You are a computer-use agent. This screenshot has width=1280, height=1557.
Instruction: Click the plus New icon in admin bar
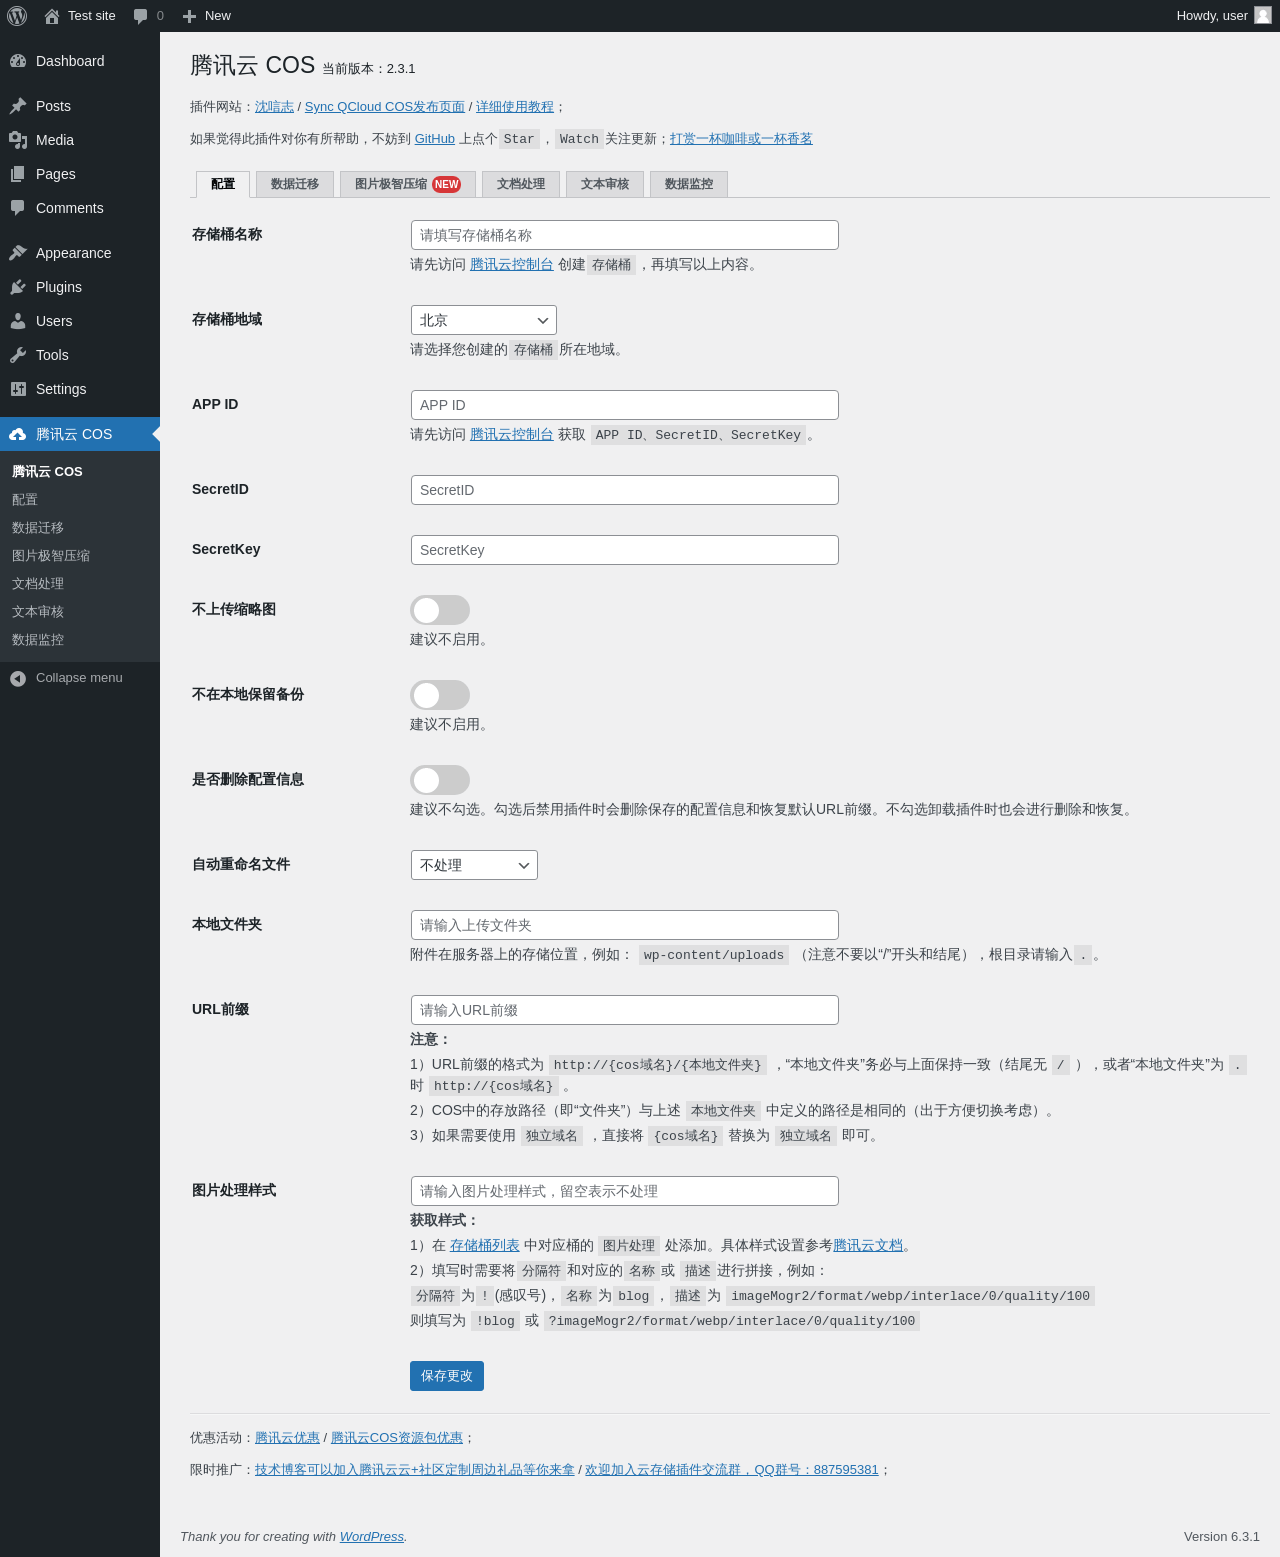[189, 16]
